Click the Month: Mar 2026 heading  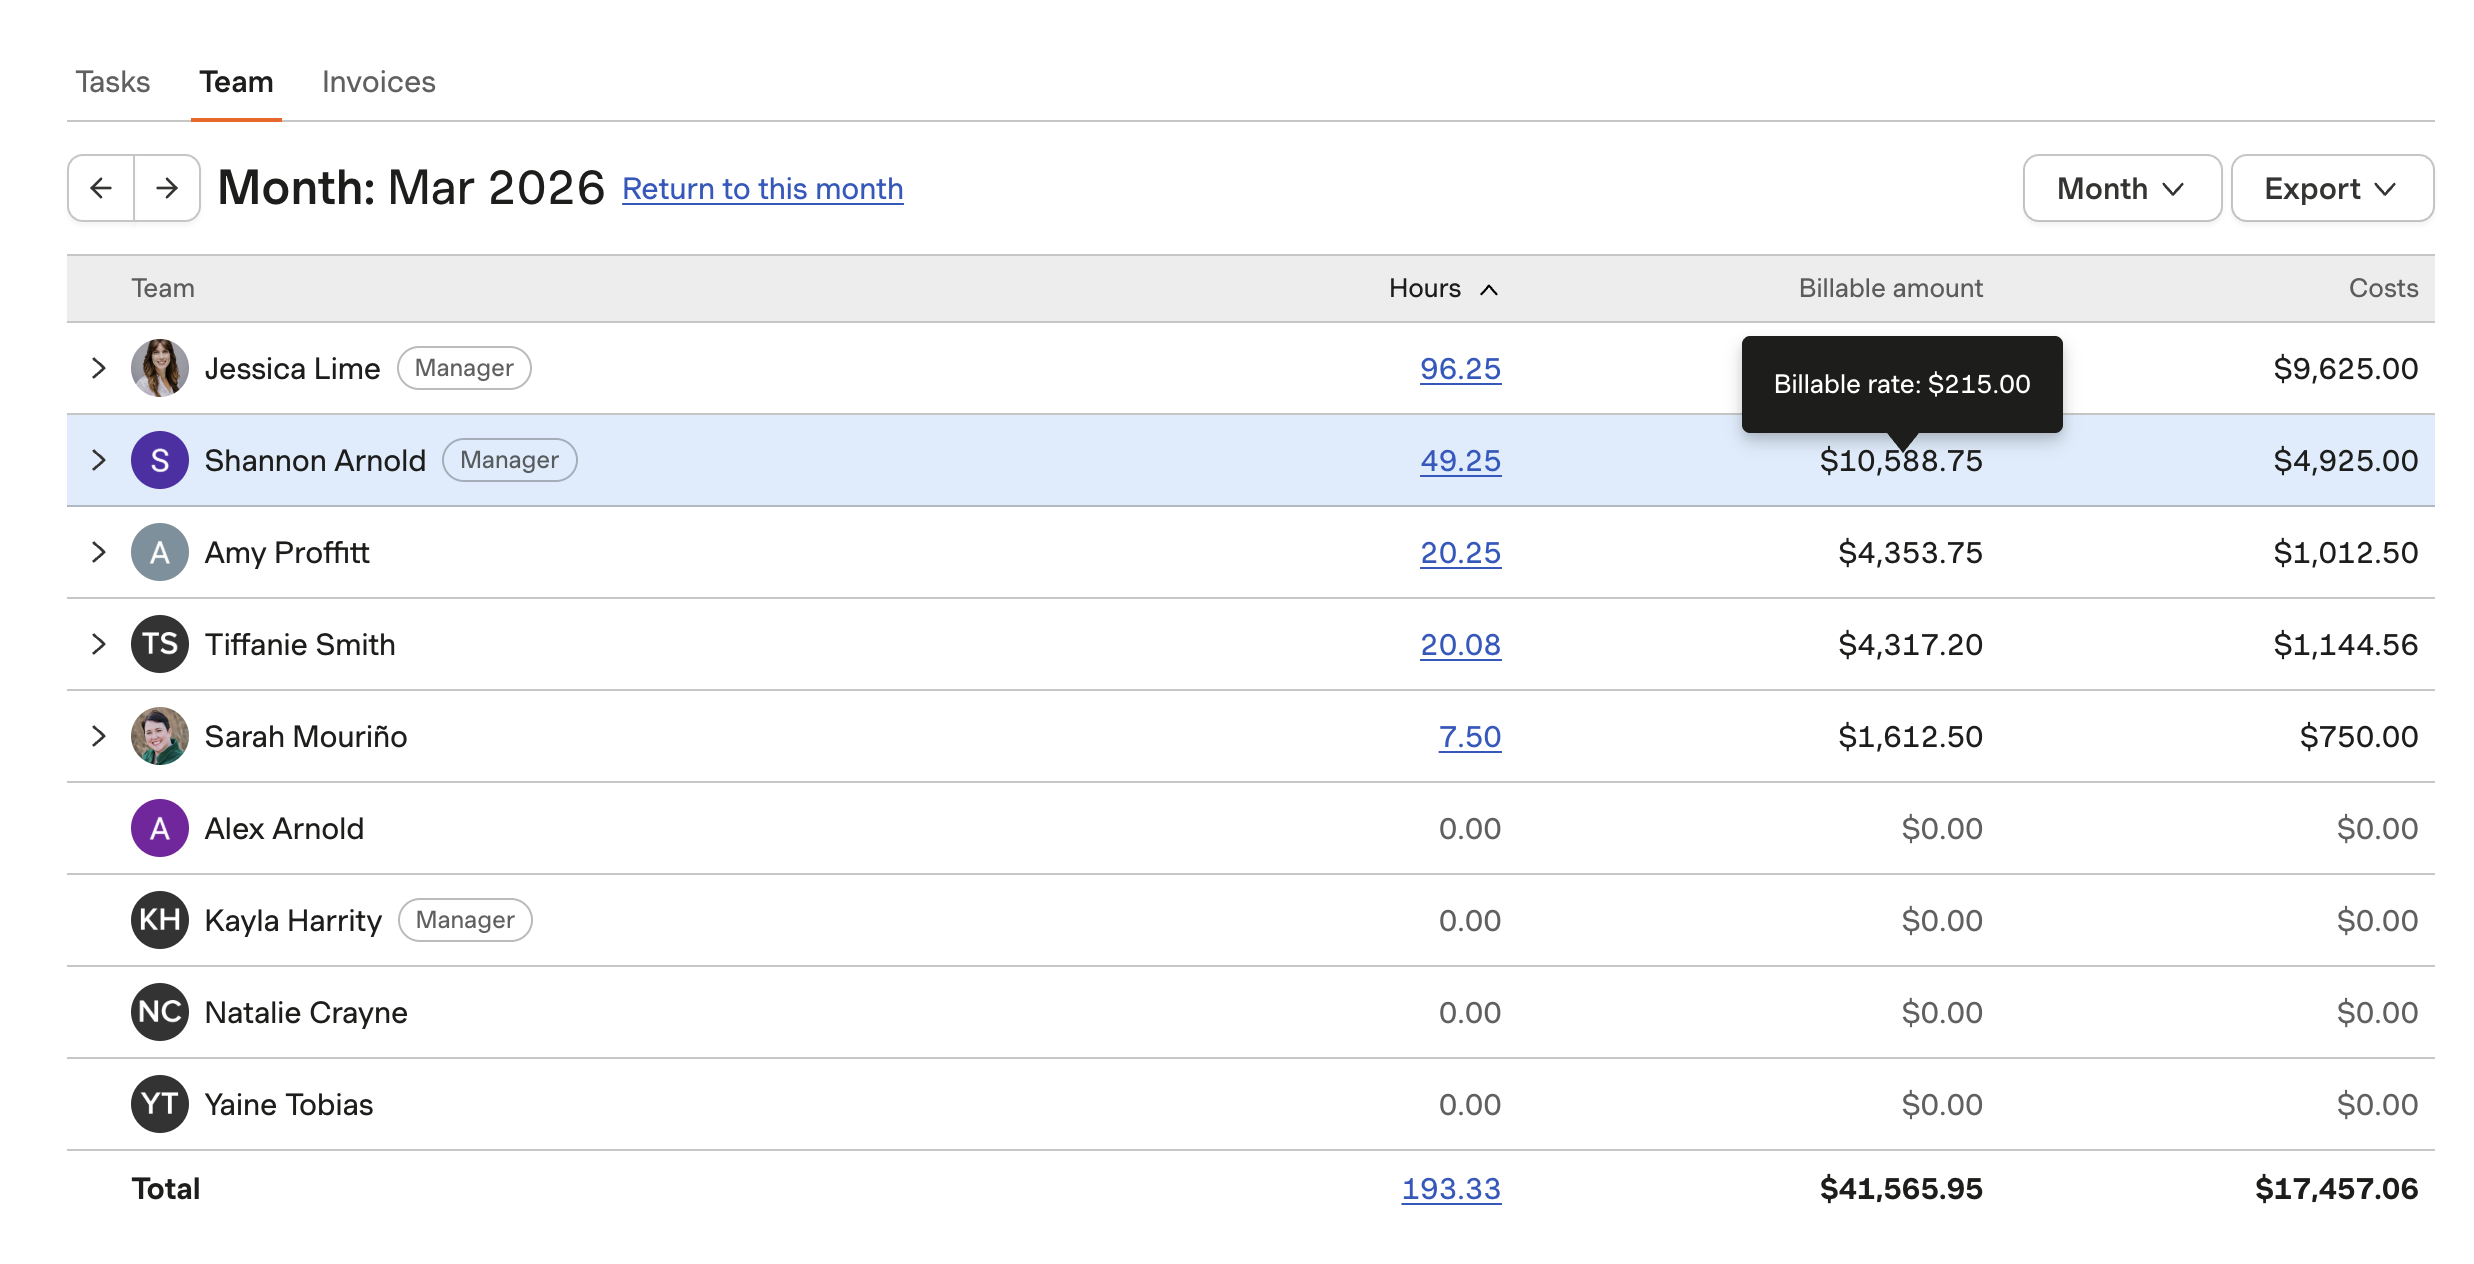coord(412,188)
